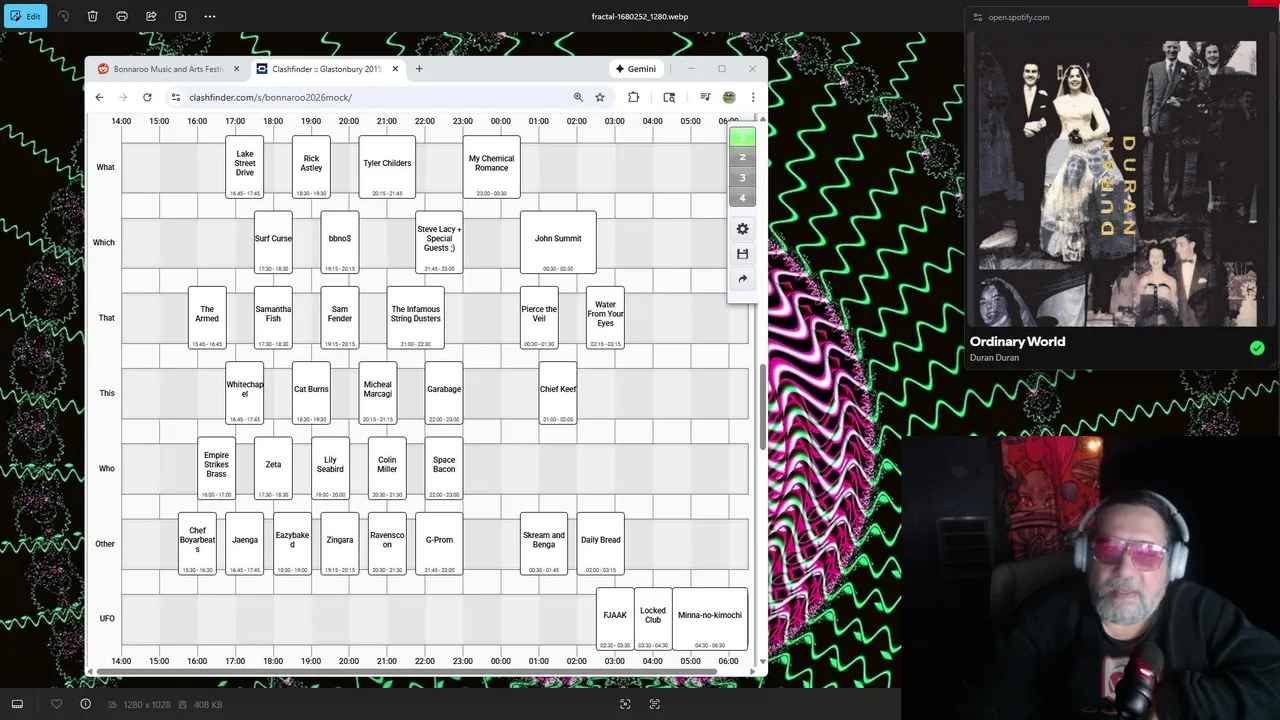Screen dimensions: 1280x720
Task: Bookmark this page with the star icon
Action: (600, 97)
